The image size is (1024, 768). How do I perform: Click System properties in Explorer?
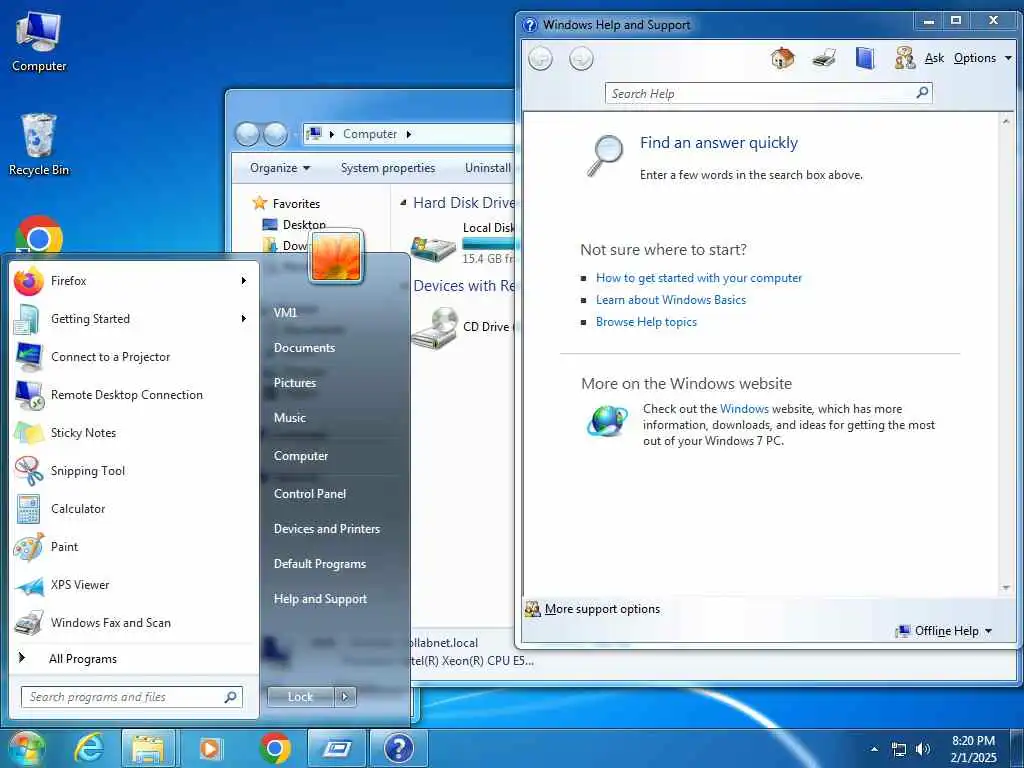387,168
